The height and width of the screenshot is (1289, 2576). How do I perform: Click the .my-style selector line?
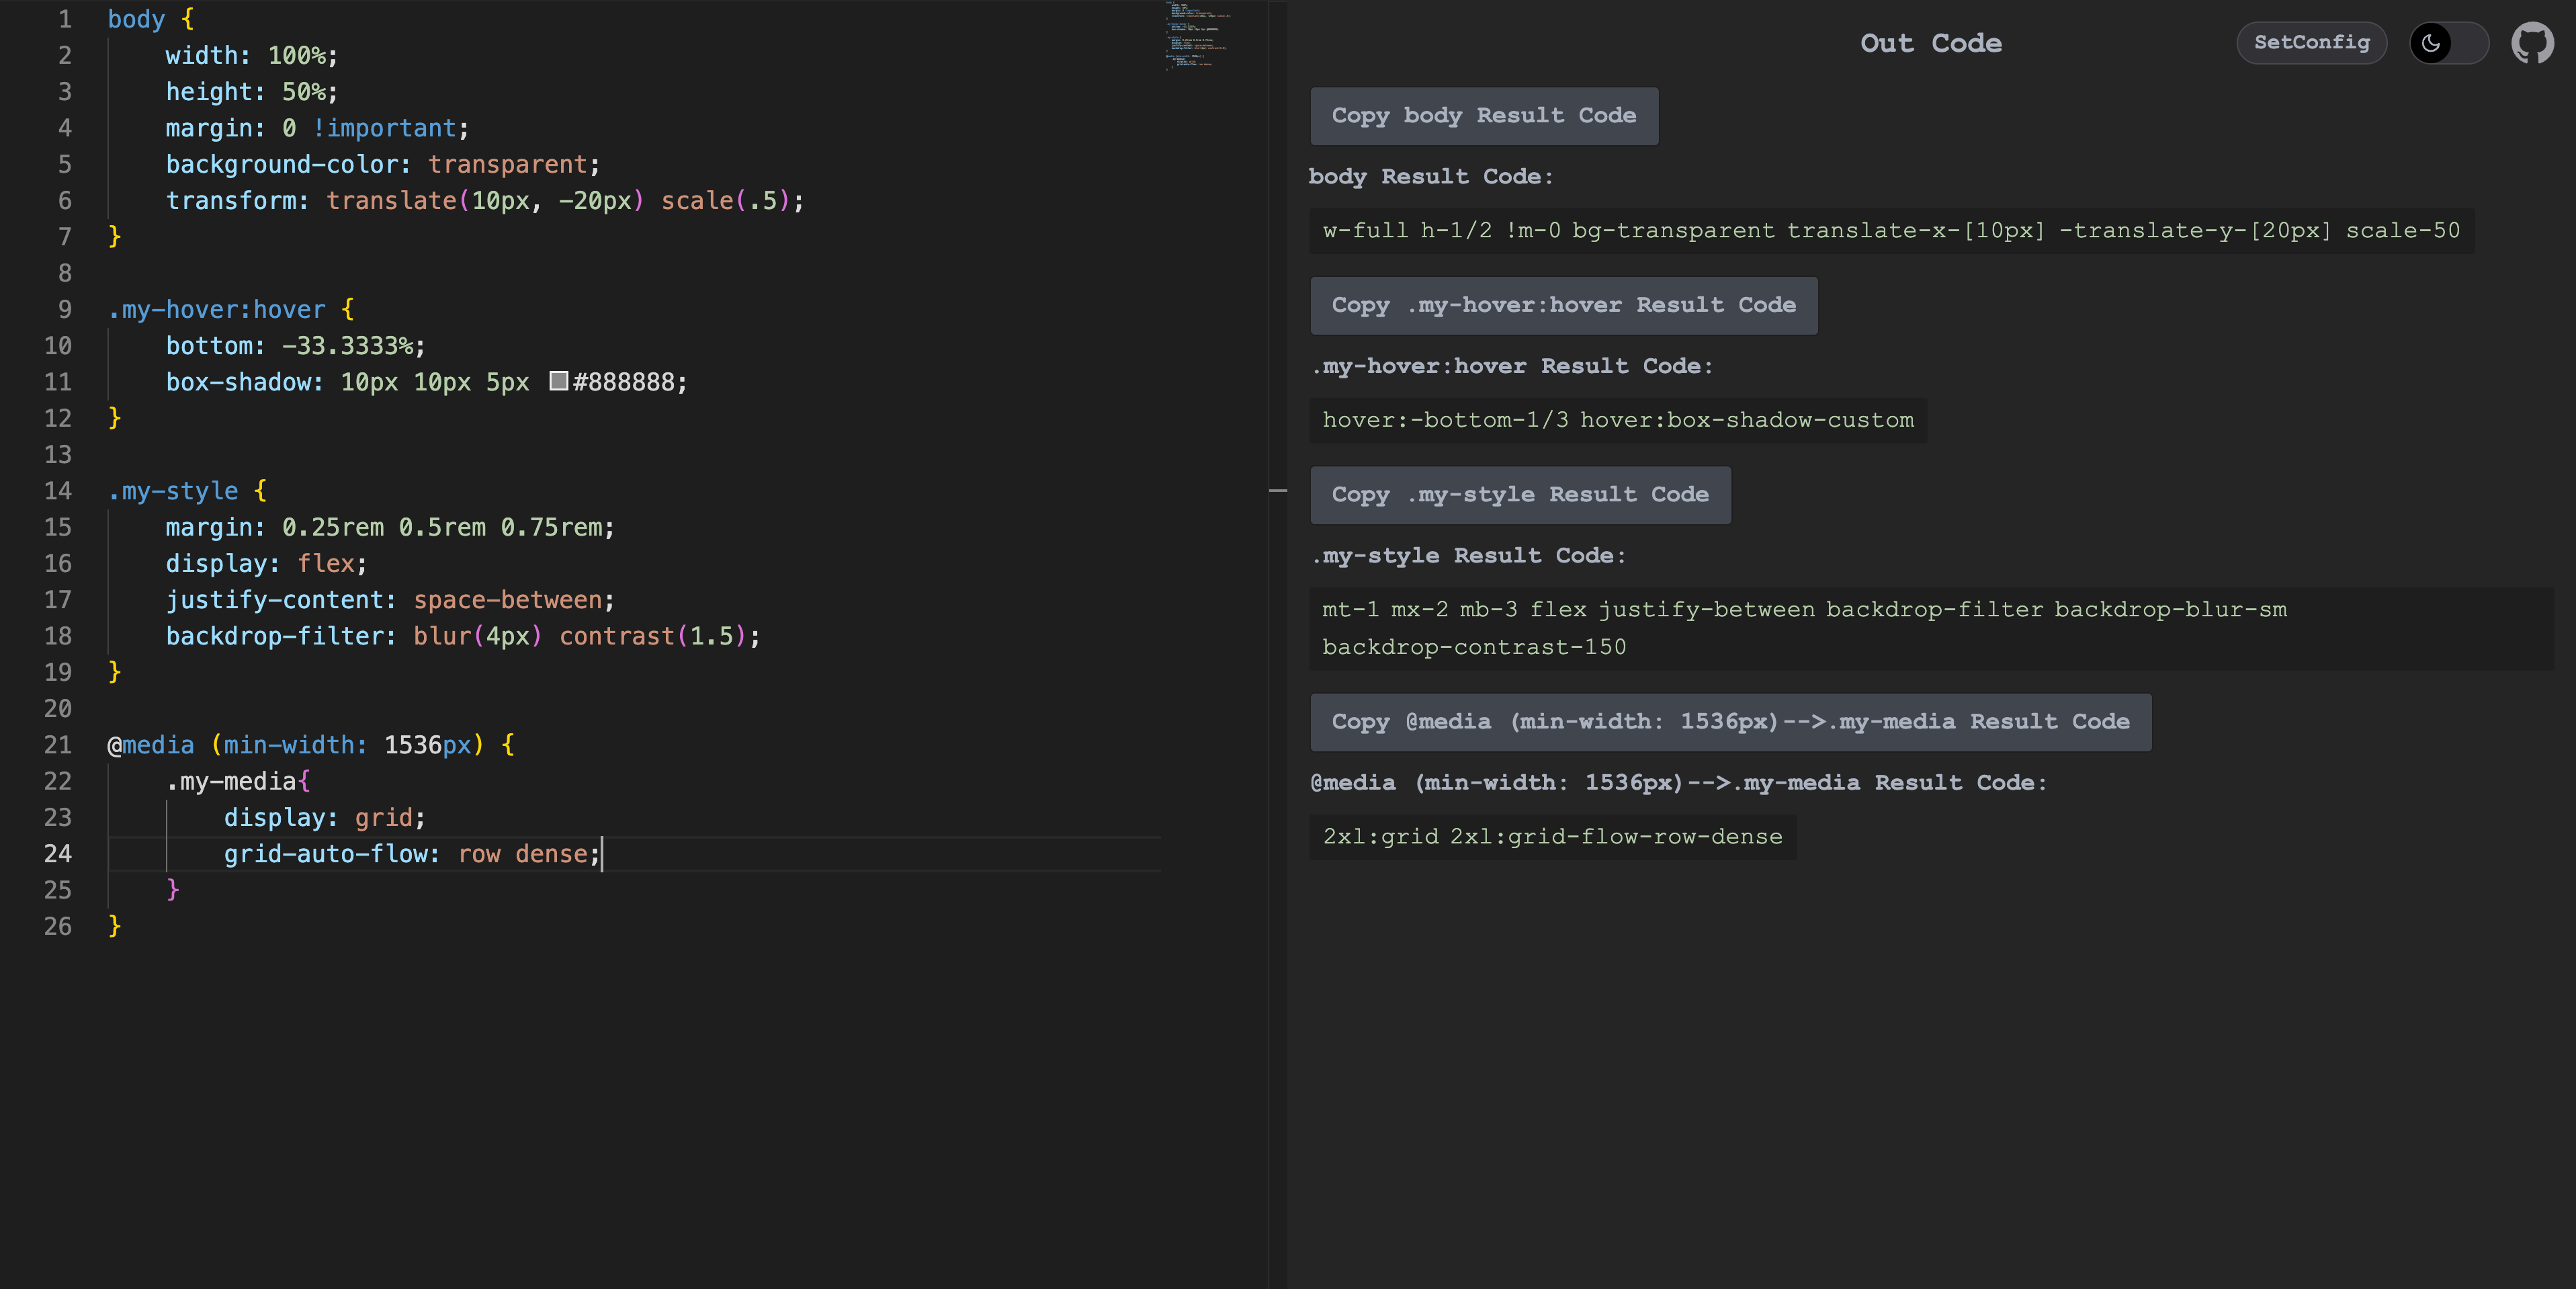point(187,491)
